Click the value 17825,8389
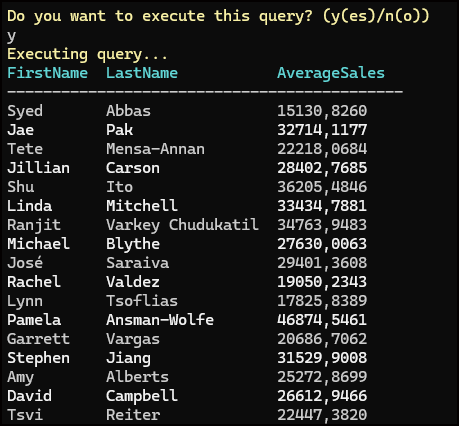Viewport: 459px width, 426px height. tap(322, 301)
